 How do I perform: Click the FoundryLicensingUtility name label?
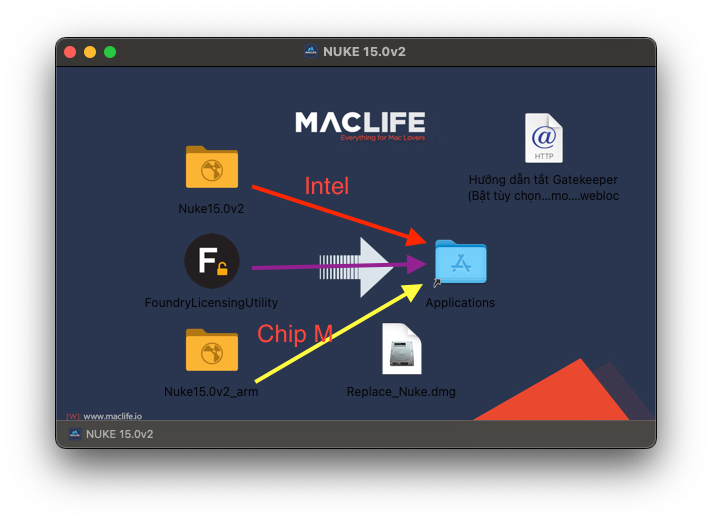click(211, 302)
